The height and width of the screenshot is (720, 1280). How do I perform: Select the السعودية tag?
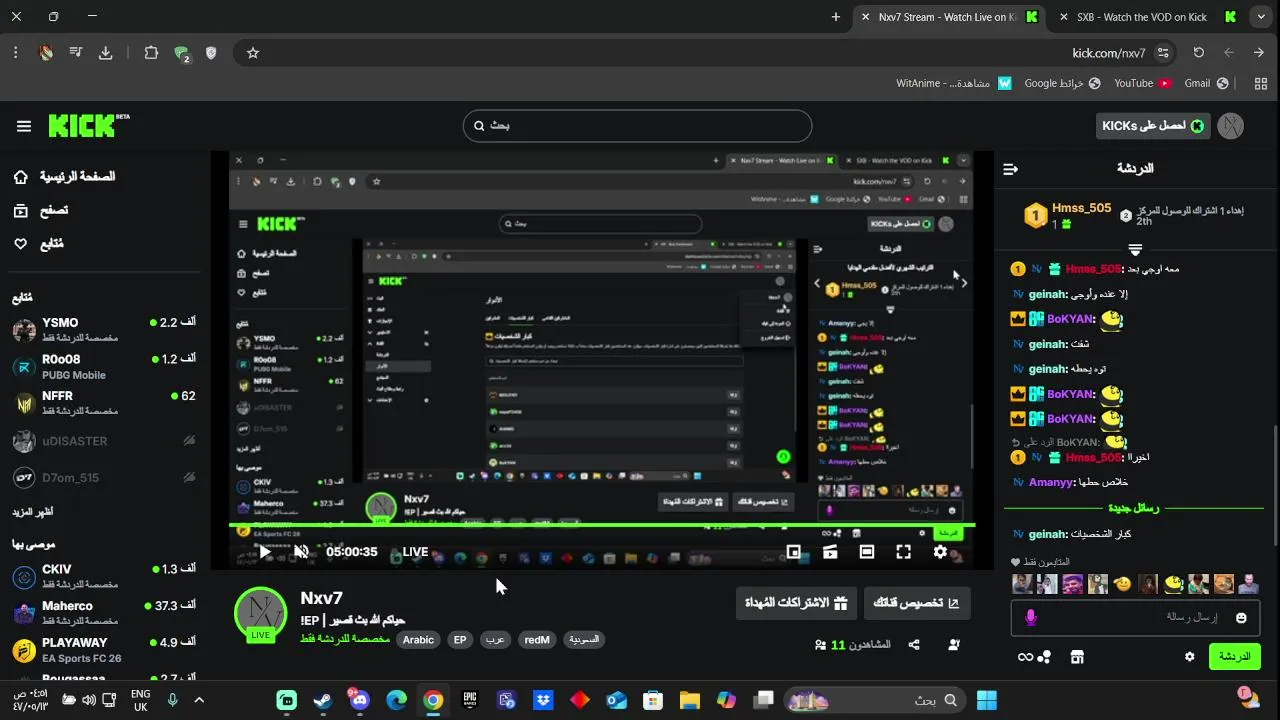coord(583,640)
